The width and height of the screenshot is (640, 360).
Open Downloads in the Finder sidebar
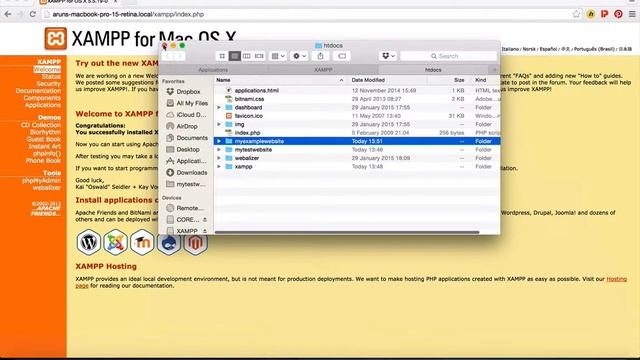[x=187, y=173]
